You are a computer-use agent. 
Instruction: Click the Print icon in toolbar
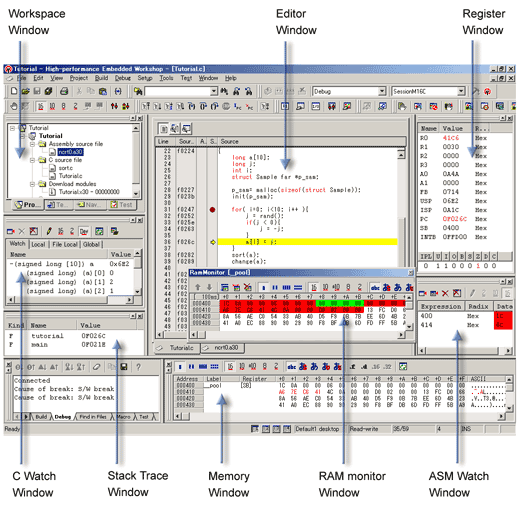coord(64,91)
